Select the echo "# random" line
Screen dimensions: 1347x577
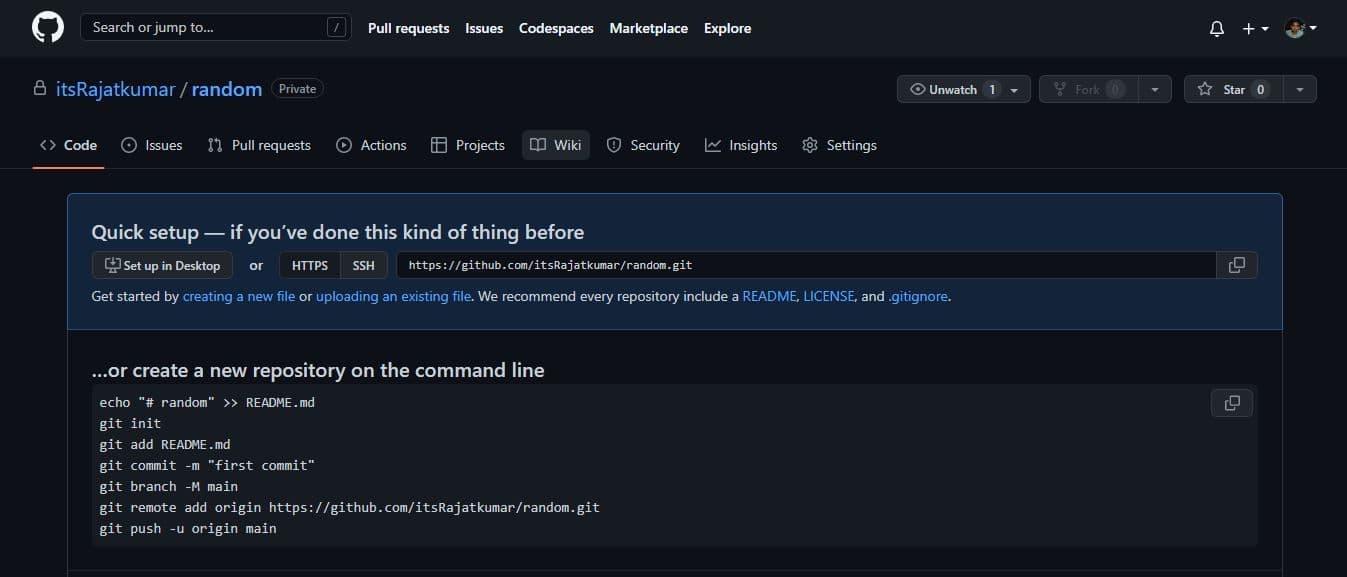point(207,402)
